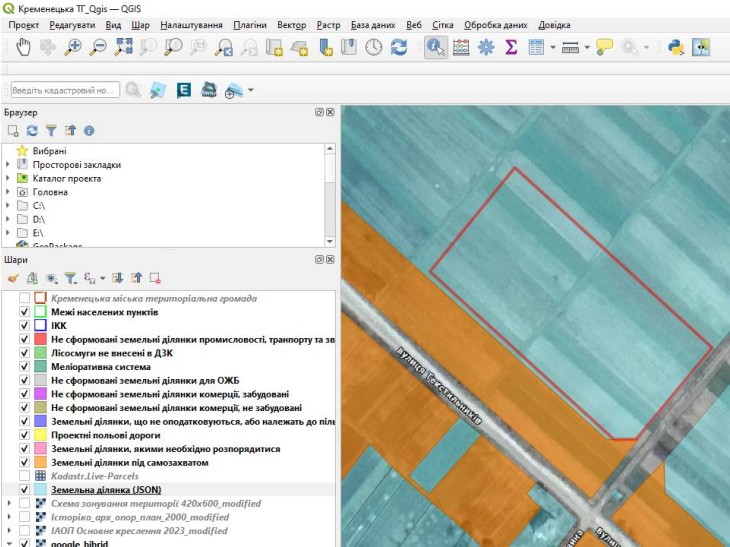Open measure tool dropdown arrow
Viewport: 730px width, 547px height.
pos(587,47)
